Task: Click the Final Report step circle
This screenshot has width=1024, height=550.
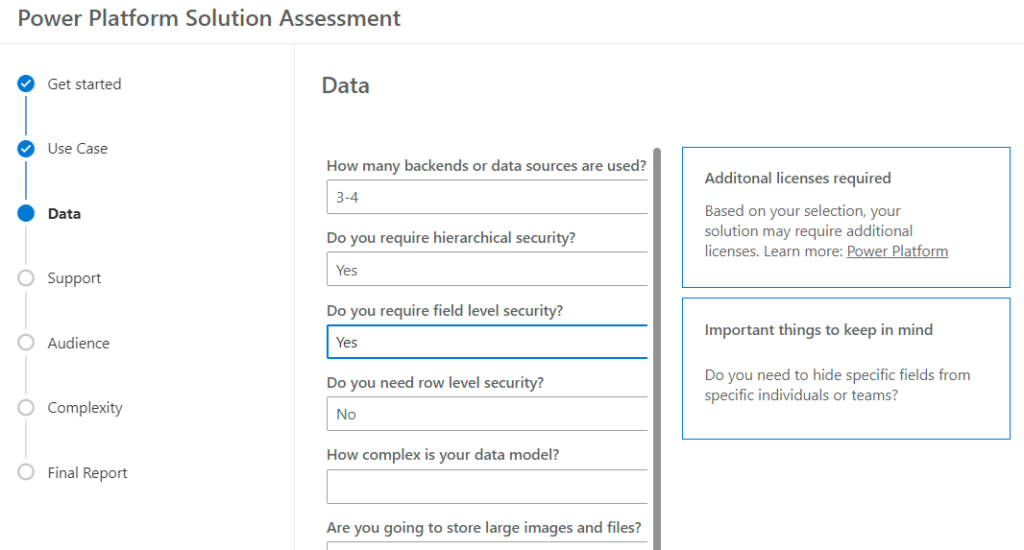Action: click(x=26, y=472)
